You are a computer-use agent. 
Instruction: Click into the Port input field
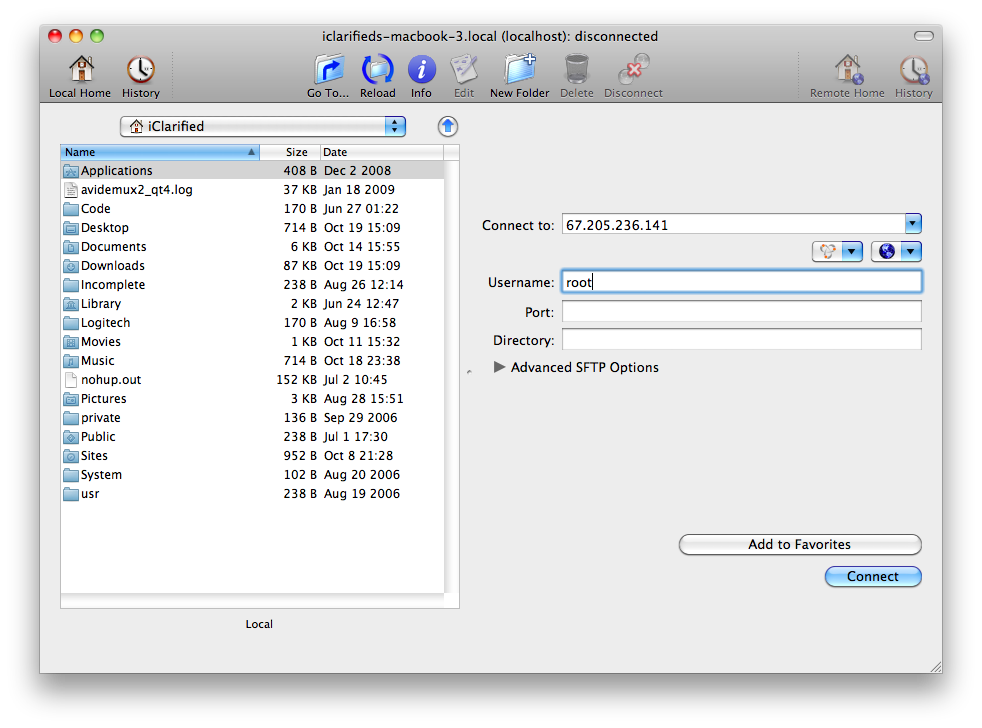[741, 312]
